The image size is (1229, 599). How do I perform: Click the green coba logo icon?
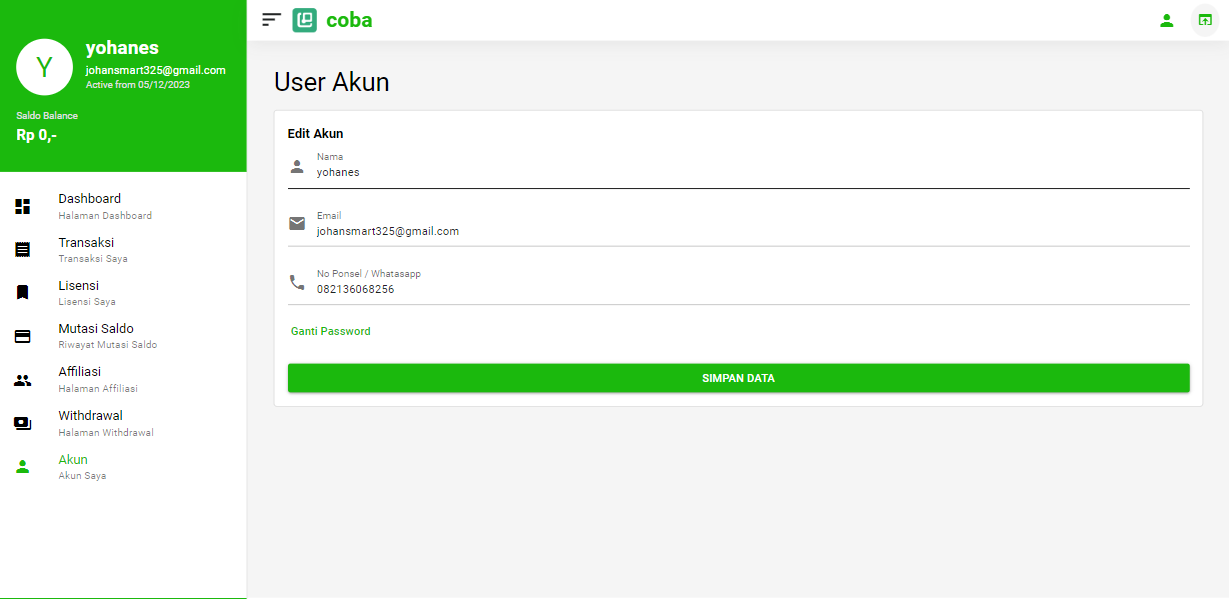tap(305, 20)
